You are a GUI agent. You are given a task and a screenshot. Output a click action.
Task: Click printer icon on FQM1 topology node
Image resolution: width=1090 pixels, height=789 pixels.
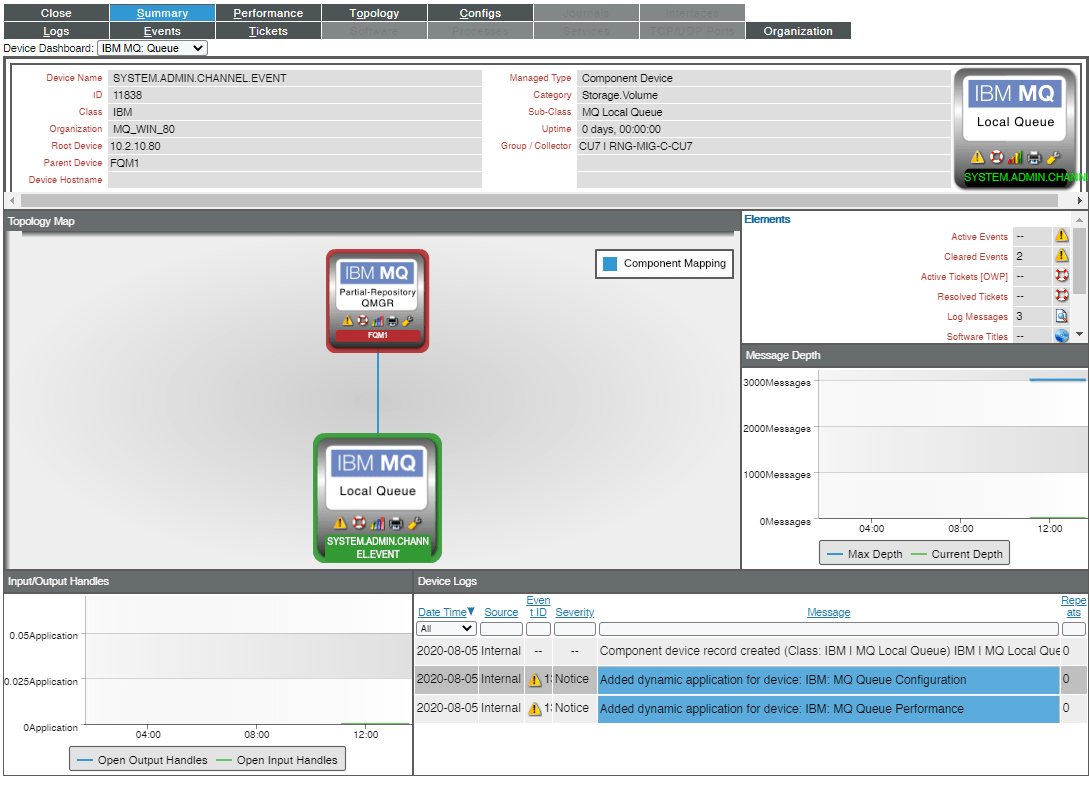tap(393, 320)
